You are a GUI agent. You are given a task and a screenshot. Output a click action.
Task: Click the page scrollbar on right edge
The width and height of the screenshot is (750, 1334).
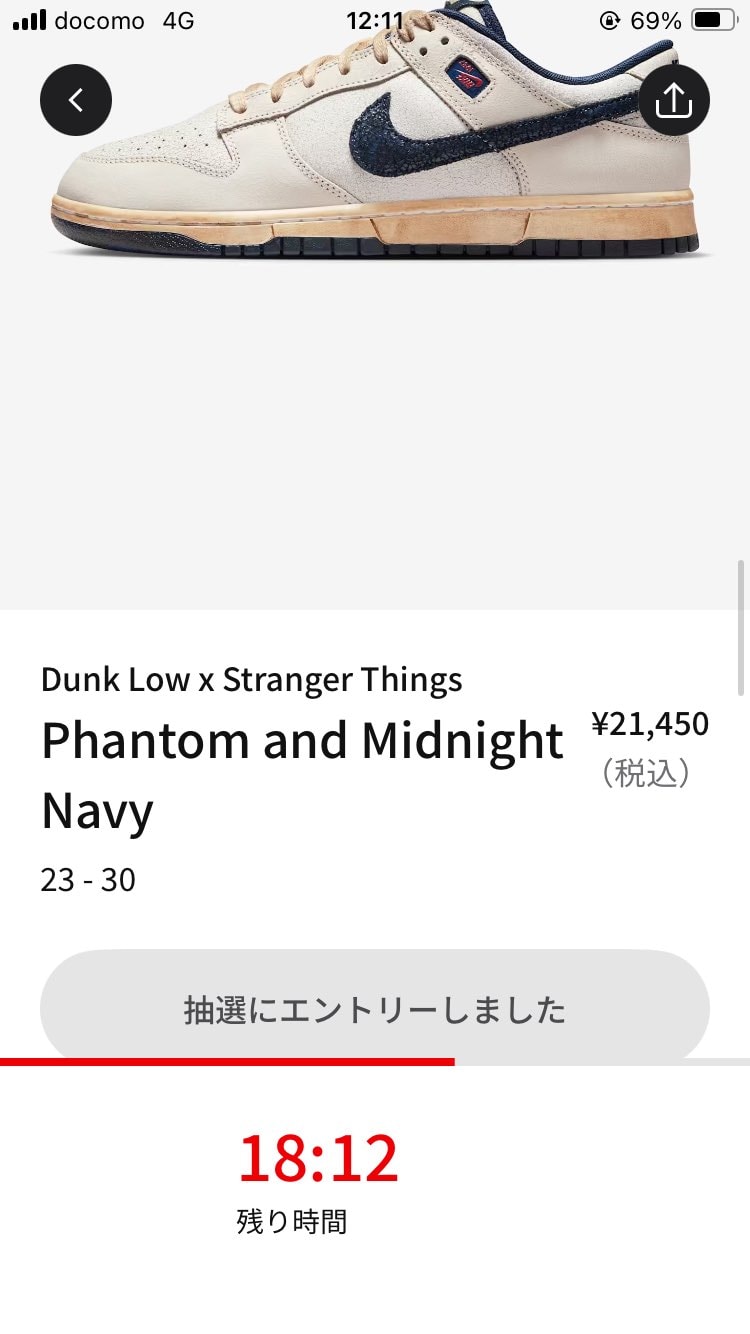coord(741,627)
